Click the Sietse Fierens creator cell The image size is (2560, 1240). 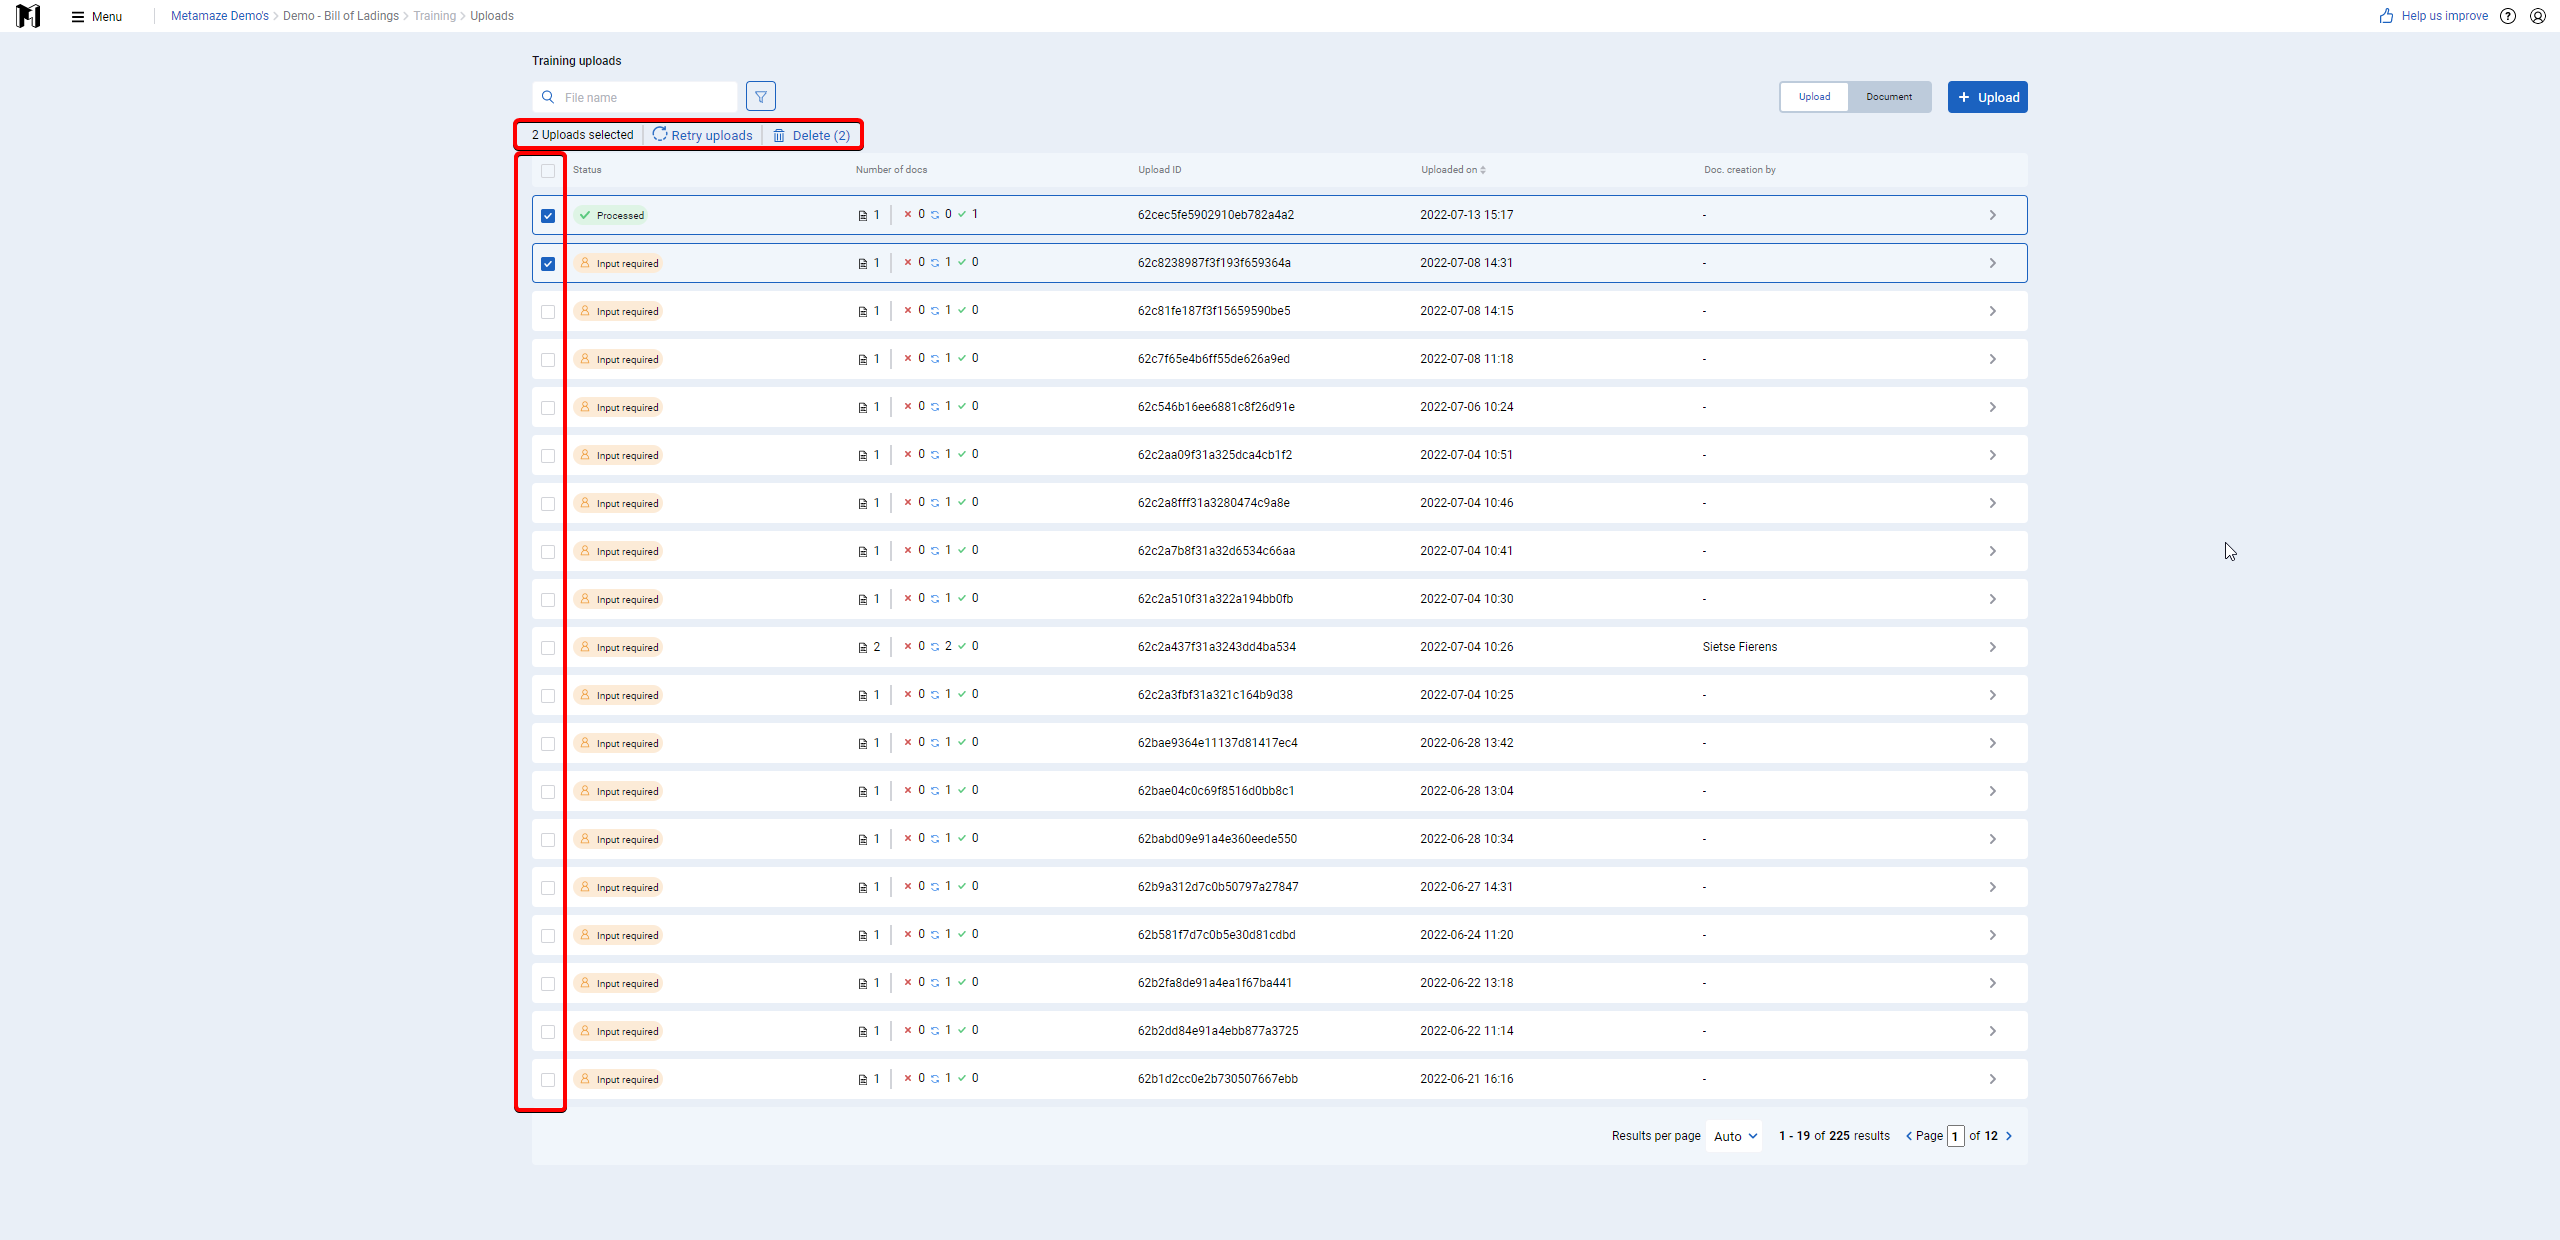click(x=1740, y=647)
